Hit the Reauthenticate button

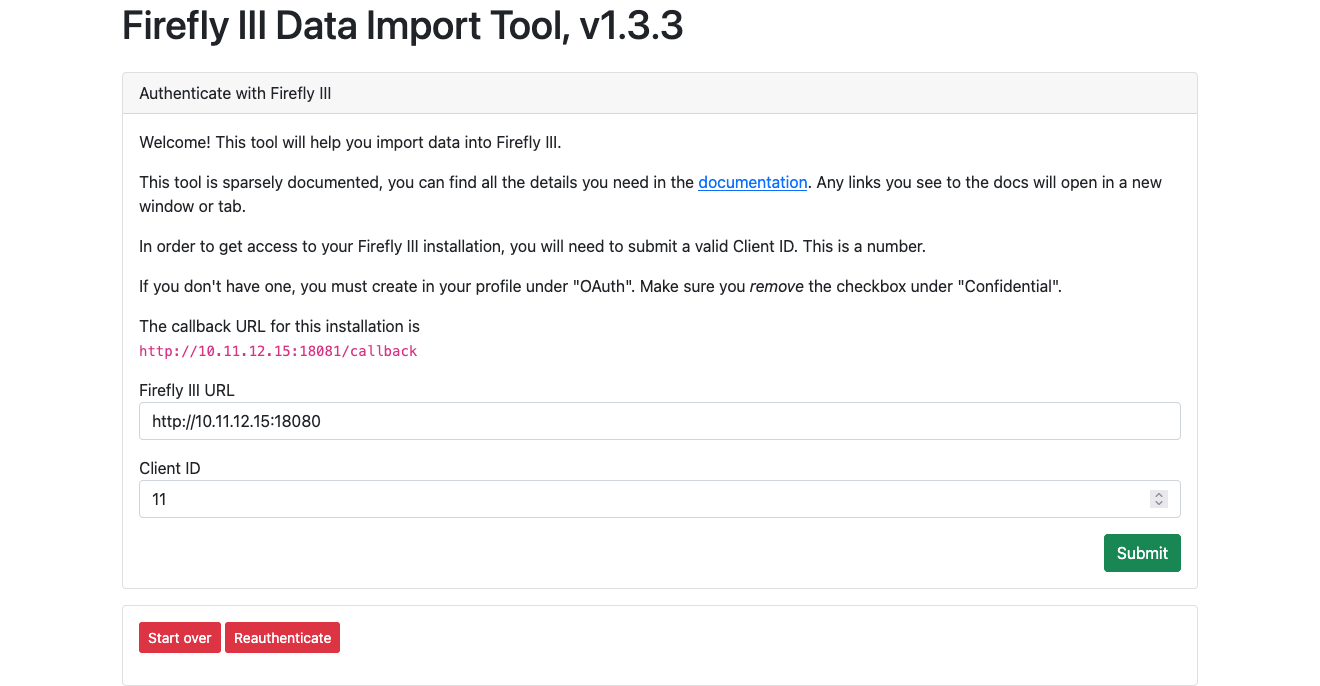(x=282, y=638)
